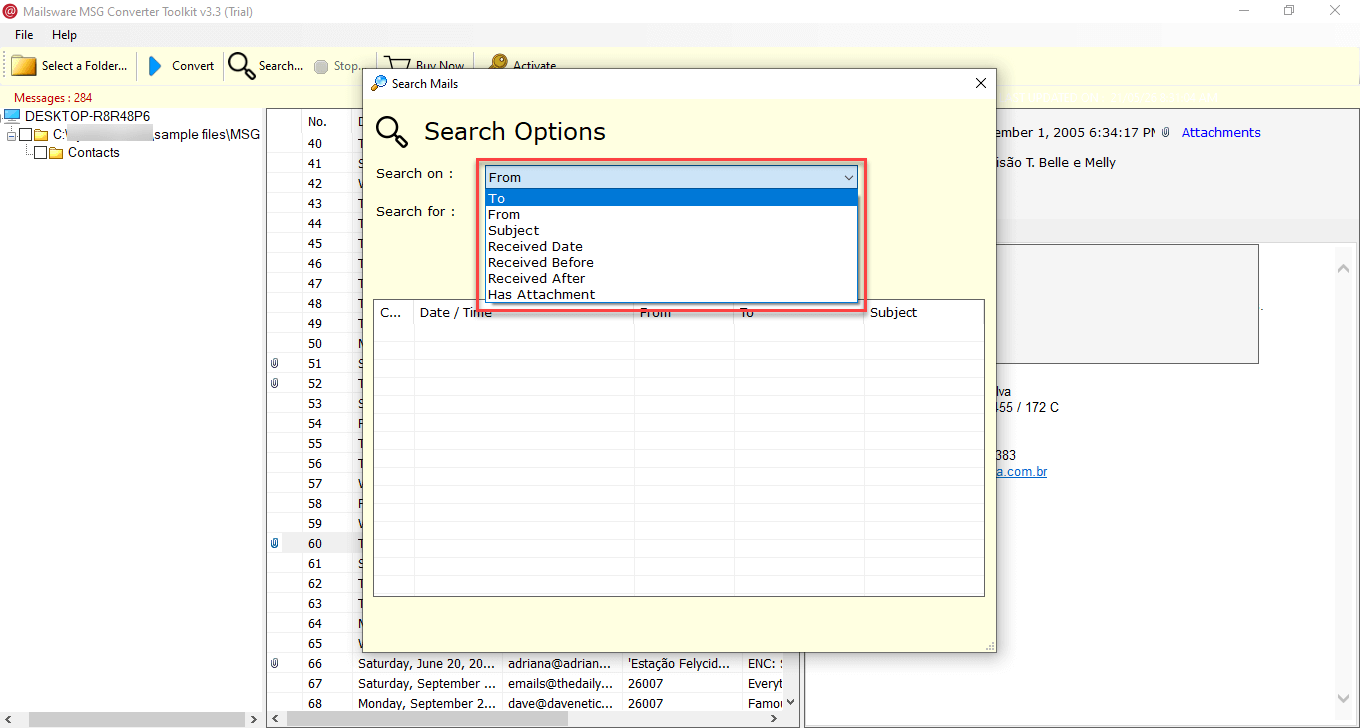Select mail row number 40

pyautogui.click(x=315, y=143)
